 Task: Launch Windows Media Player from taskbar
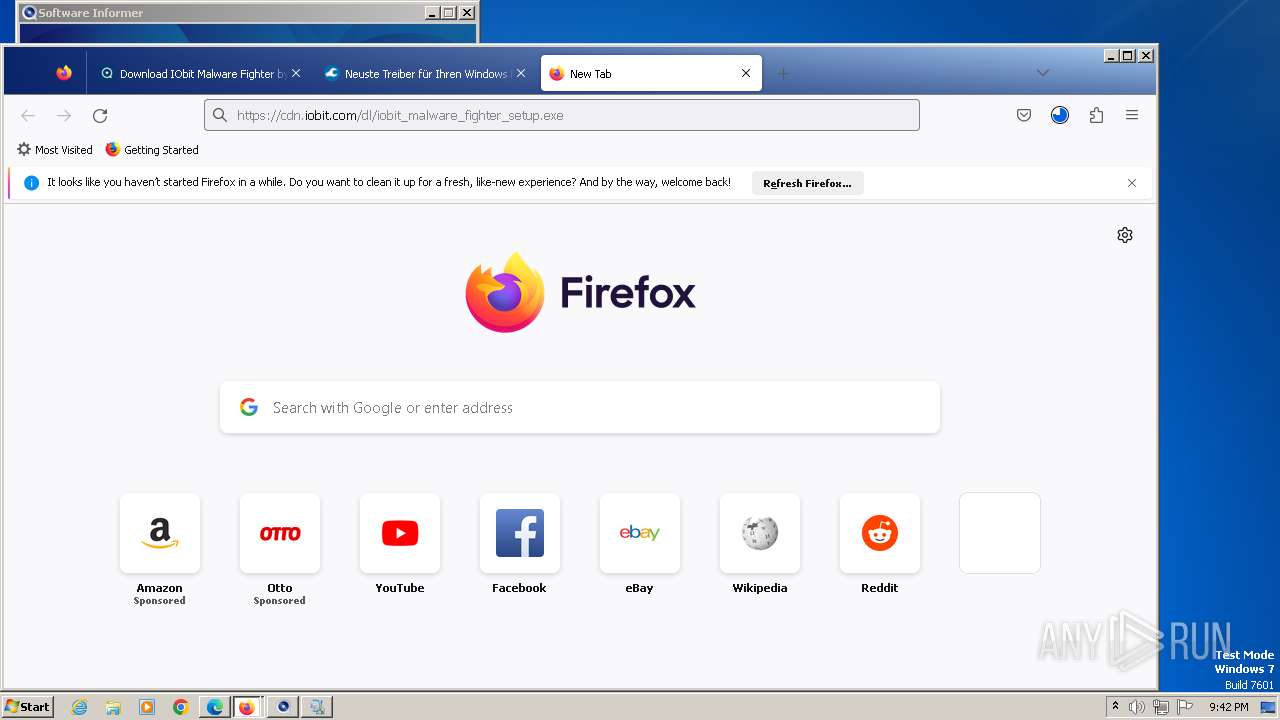point(147,707)
